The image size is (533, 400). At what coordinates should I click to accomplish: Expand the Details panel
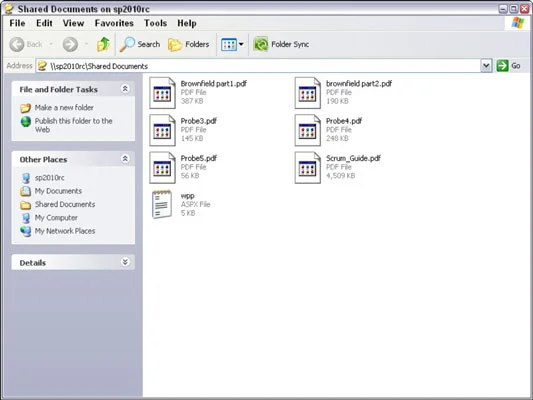[125, 262]
